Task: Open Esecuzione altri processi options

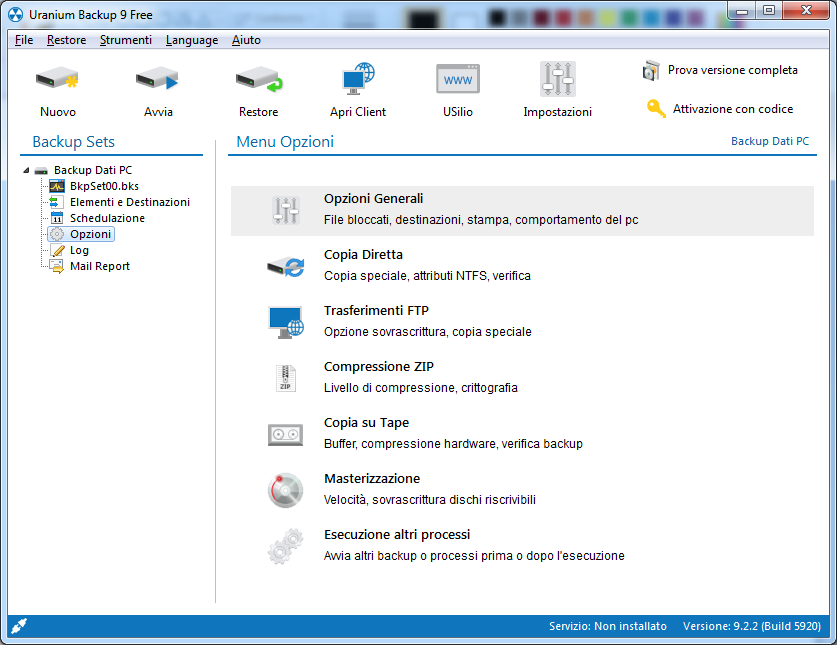Action: 397,535
